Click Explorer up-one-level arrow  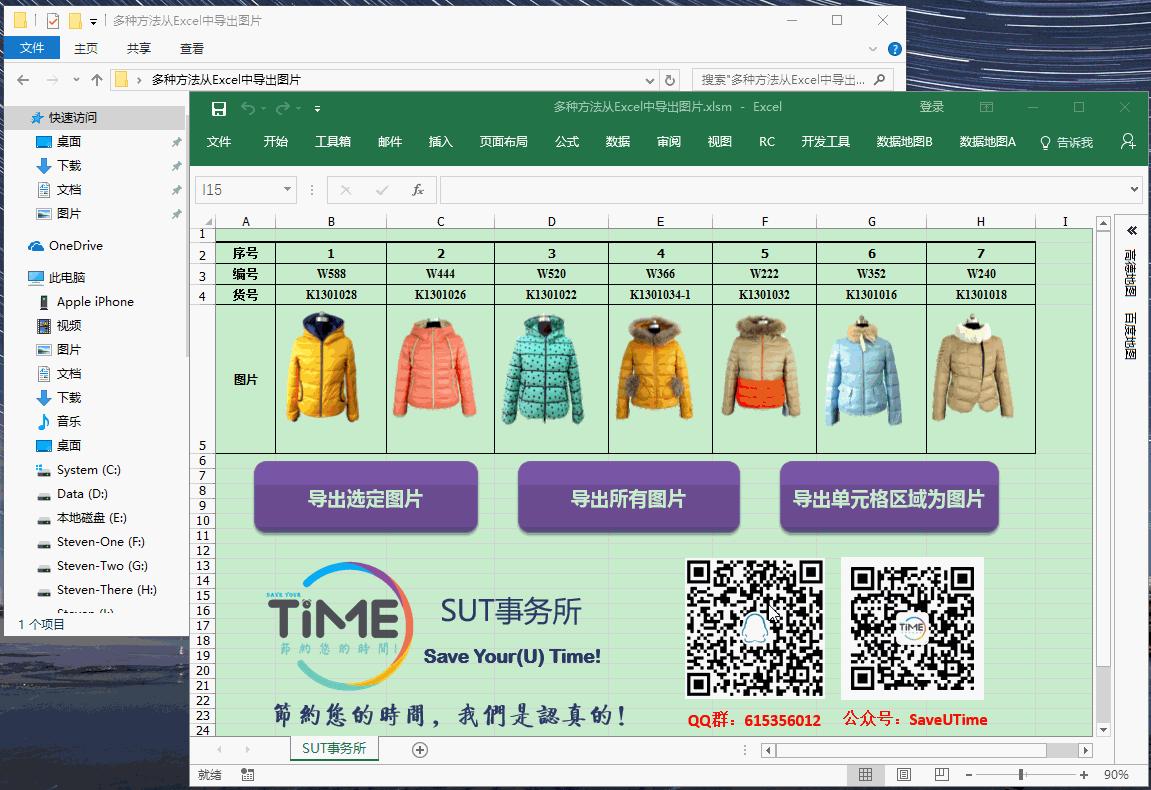97,79
